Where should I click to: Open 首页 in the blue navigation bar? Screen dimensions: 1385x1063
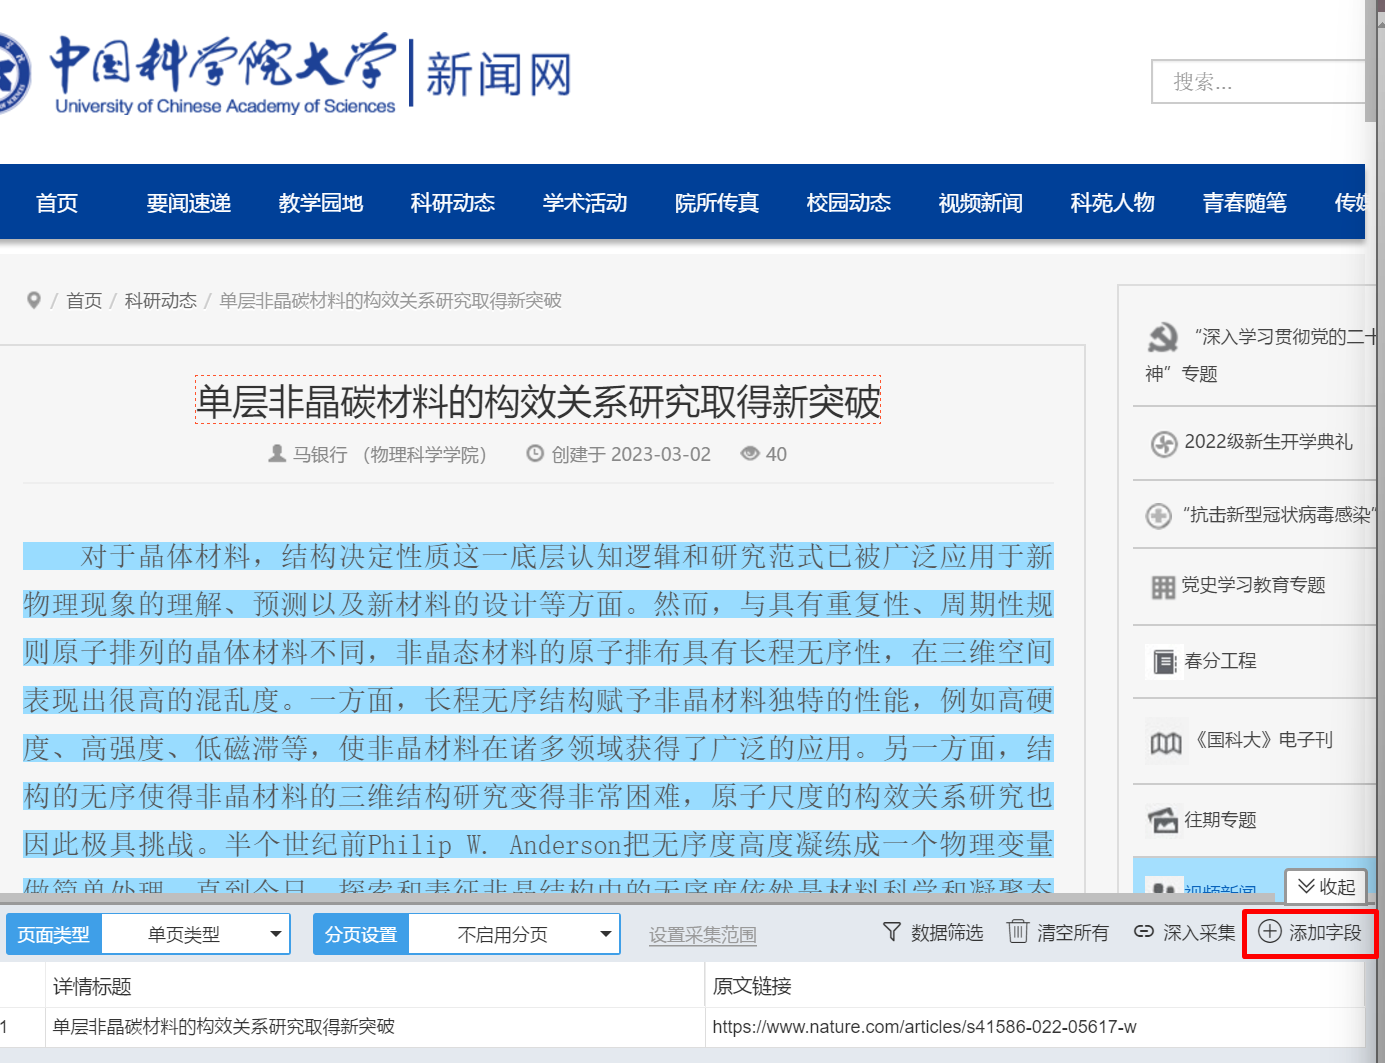point(57,203)
